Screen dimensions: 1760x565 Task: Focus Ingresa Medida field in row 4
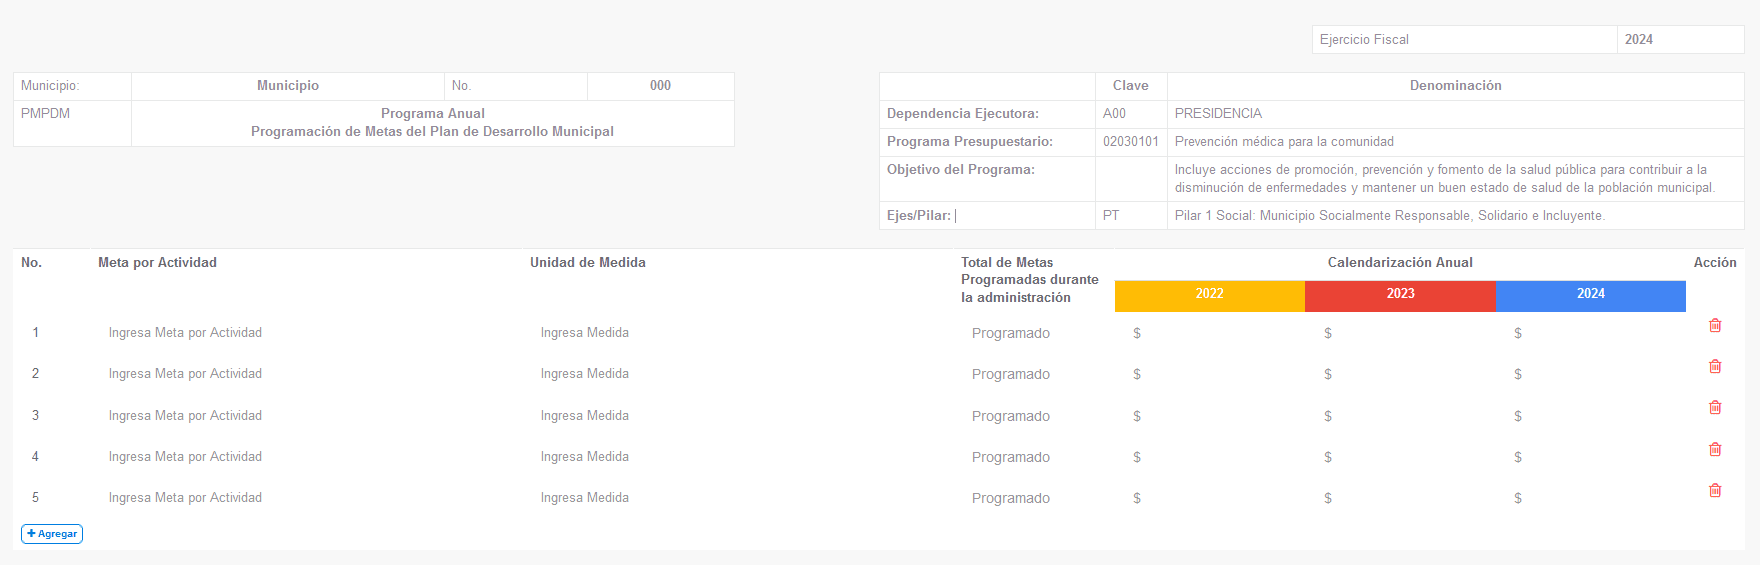click(x=737, y=457)
